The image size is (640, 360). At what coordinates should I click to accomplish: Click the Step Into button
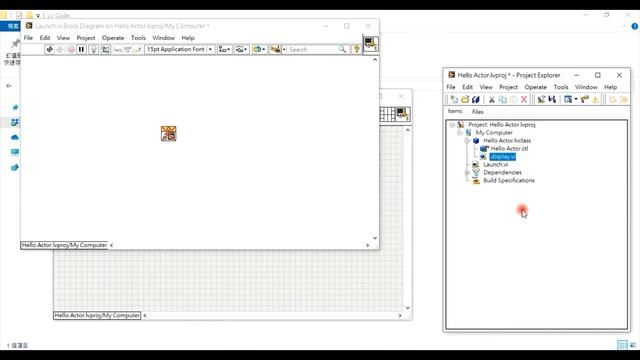118,49
